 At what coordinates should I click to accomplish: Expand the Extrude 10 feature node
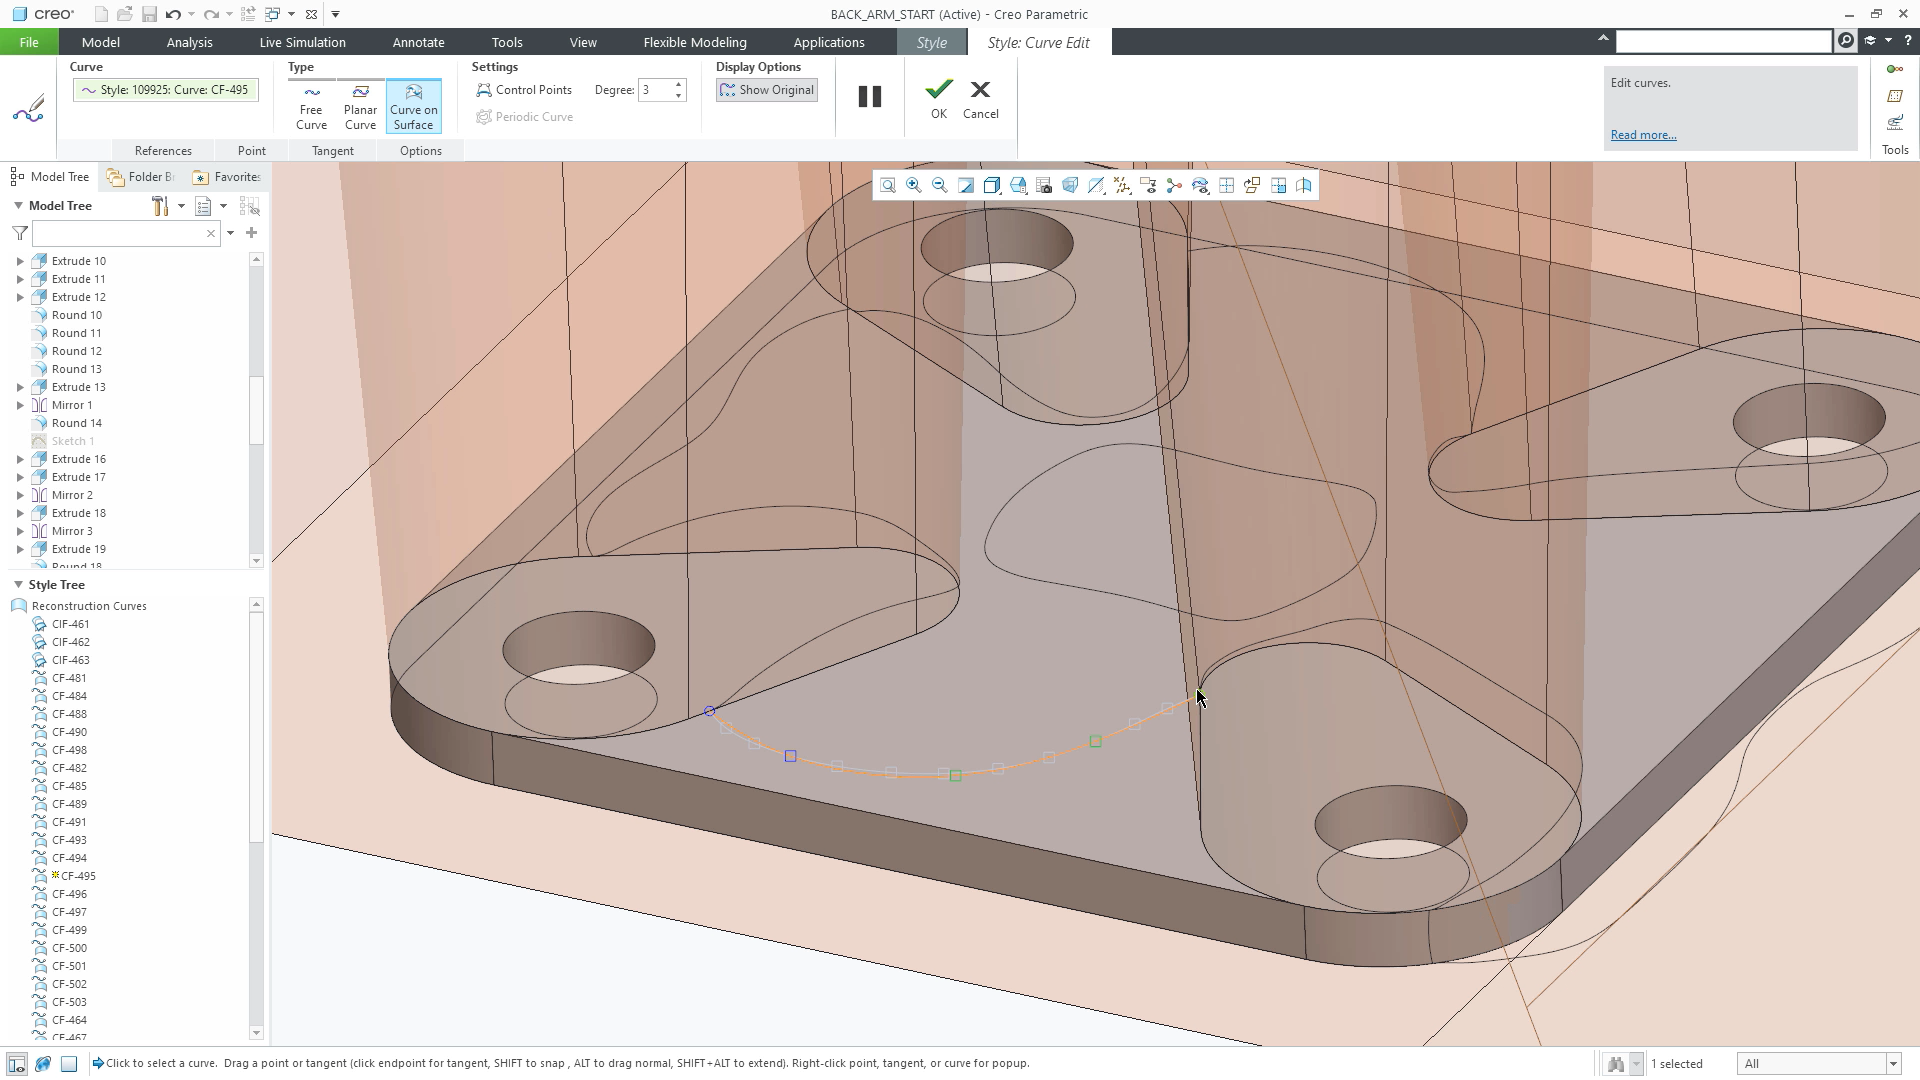click(x=20, y=261)
